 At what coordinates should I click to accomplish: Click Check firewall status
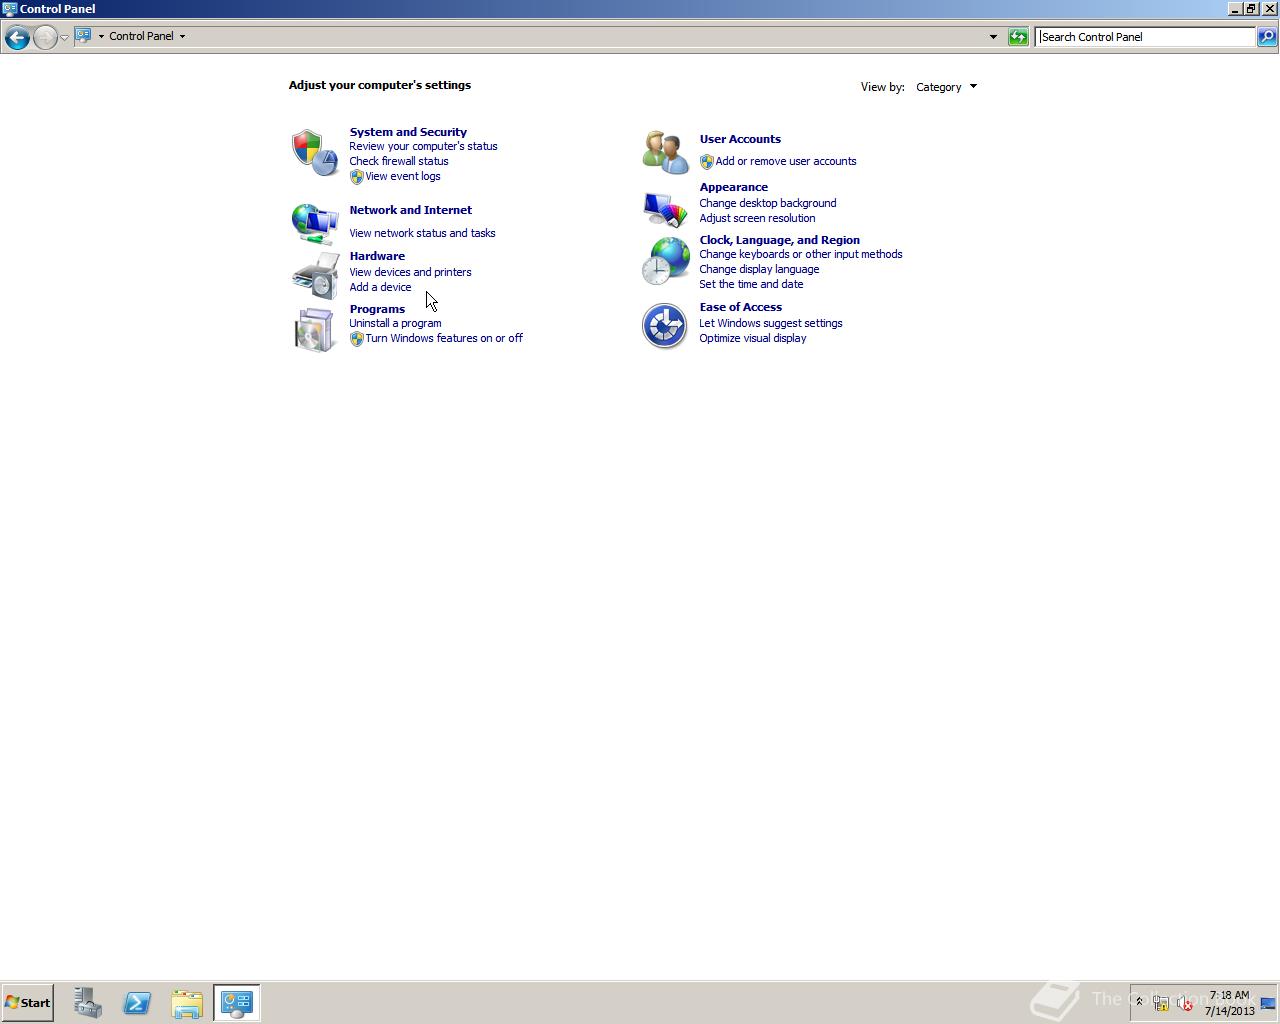(399, 161)
